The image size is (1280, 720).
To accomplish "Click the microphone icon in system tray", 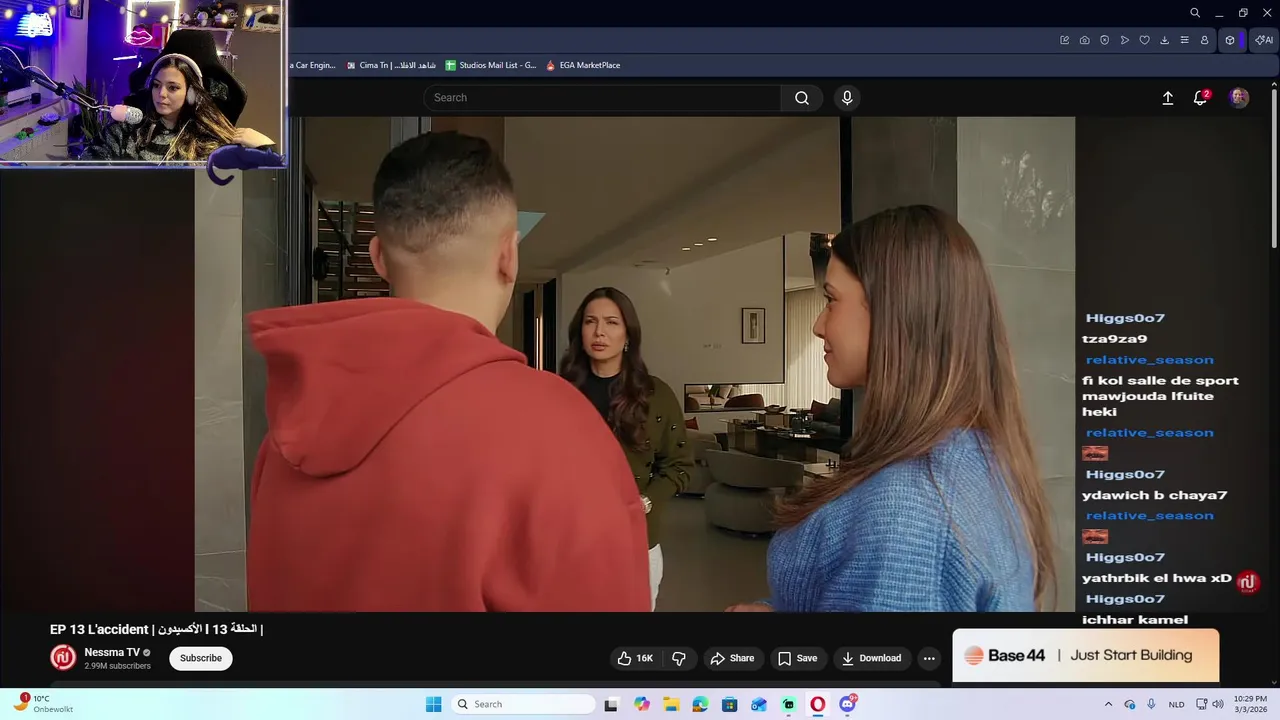I will [x=1151, y=704].
